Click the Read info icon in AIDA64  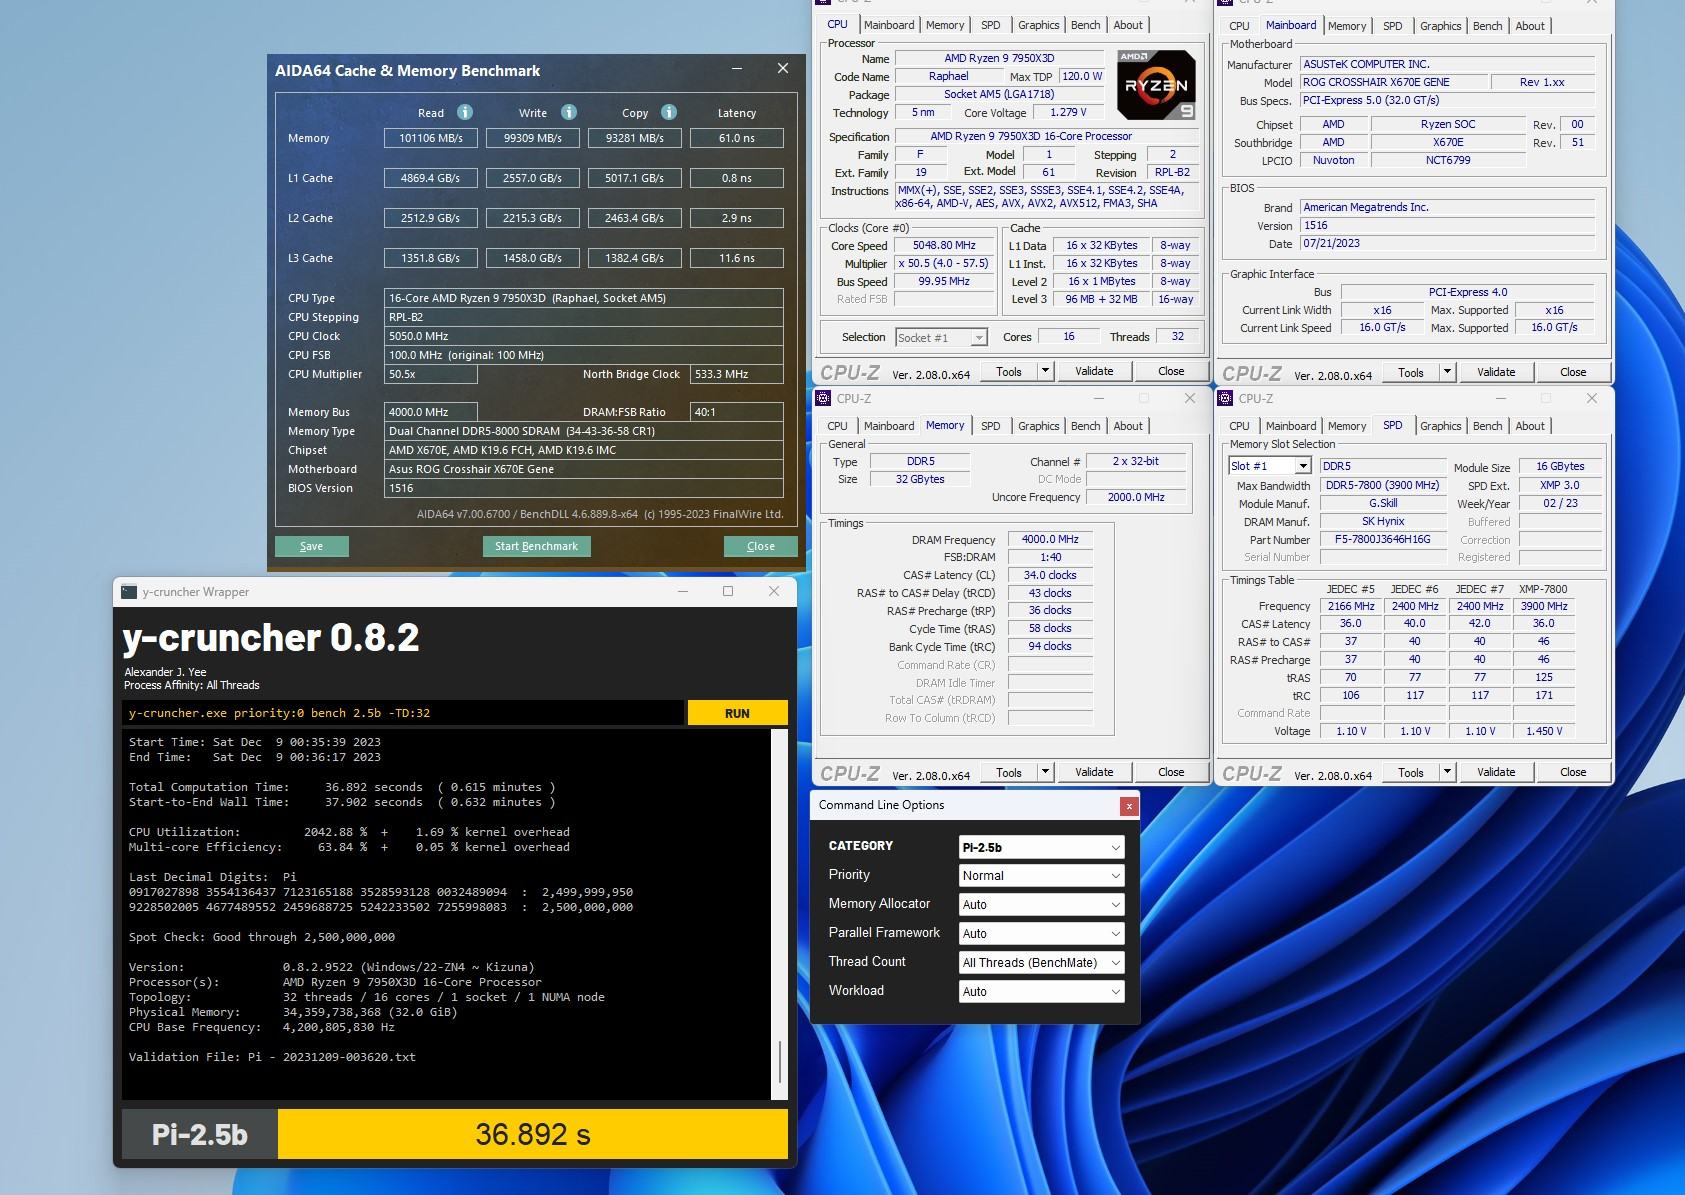click(464, 112)
